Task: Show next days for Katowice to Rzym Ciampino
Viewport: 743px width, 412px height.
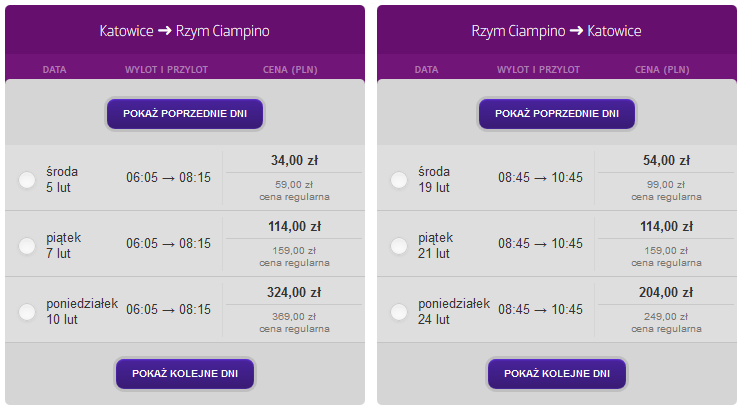Action: (x=185, y=374)
